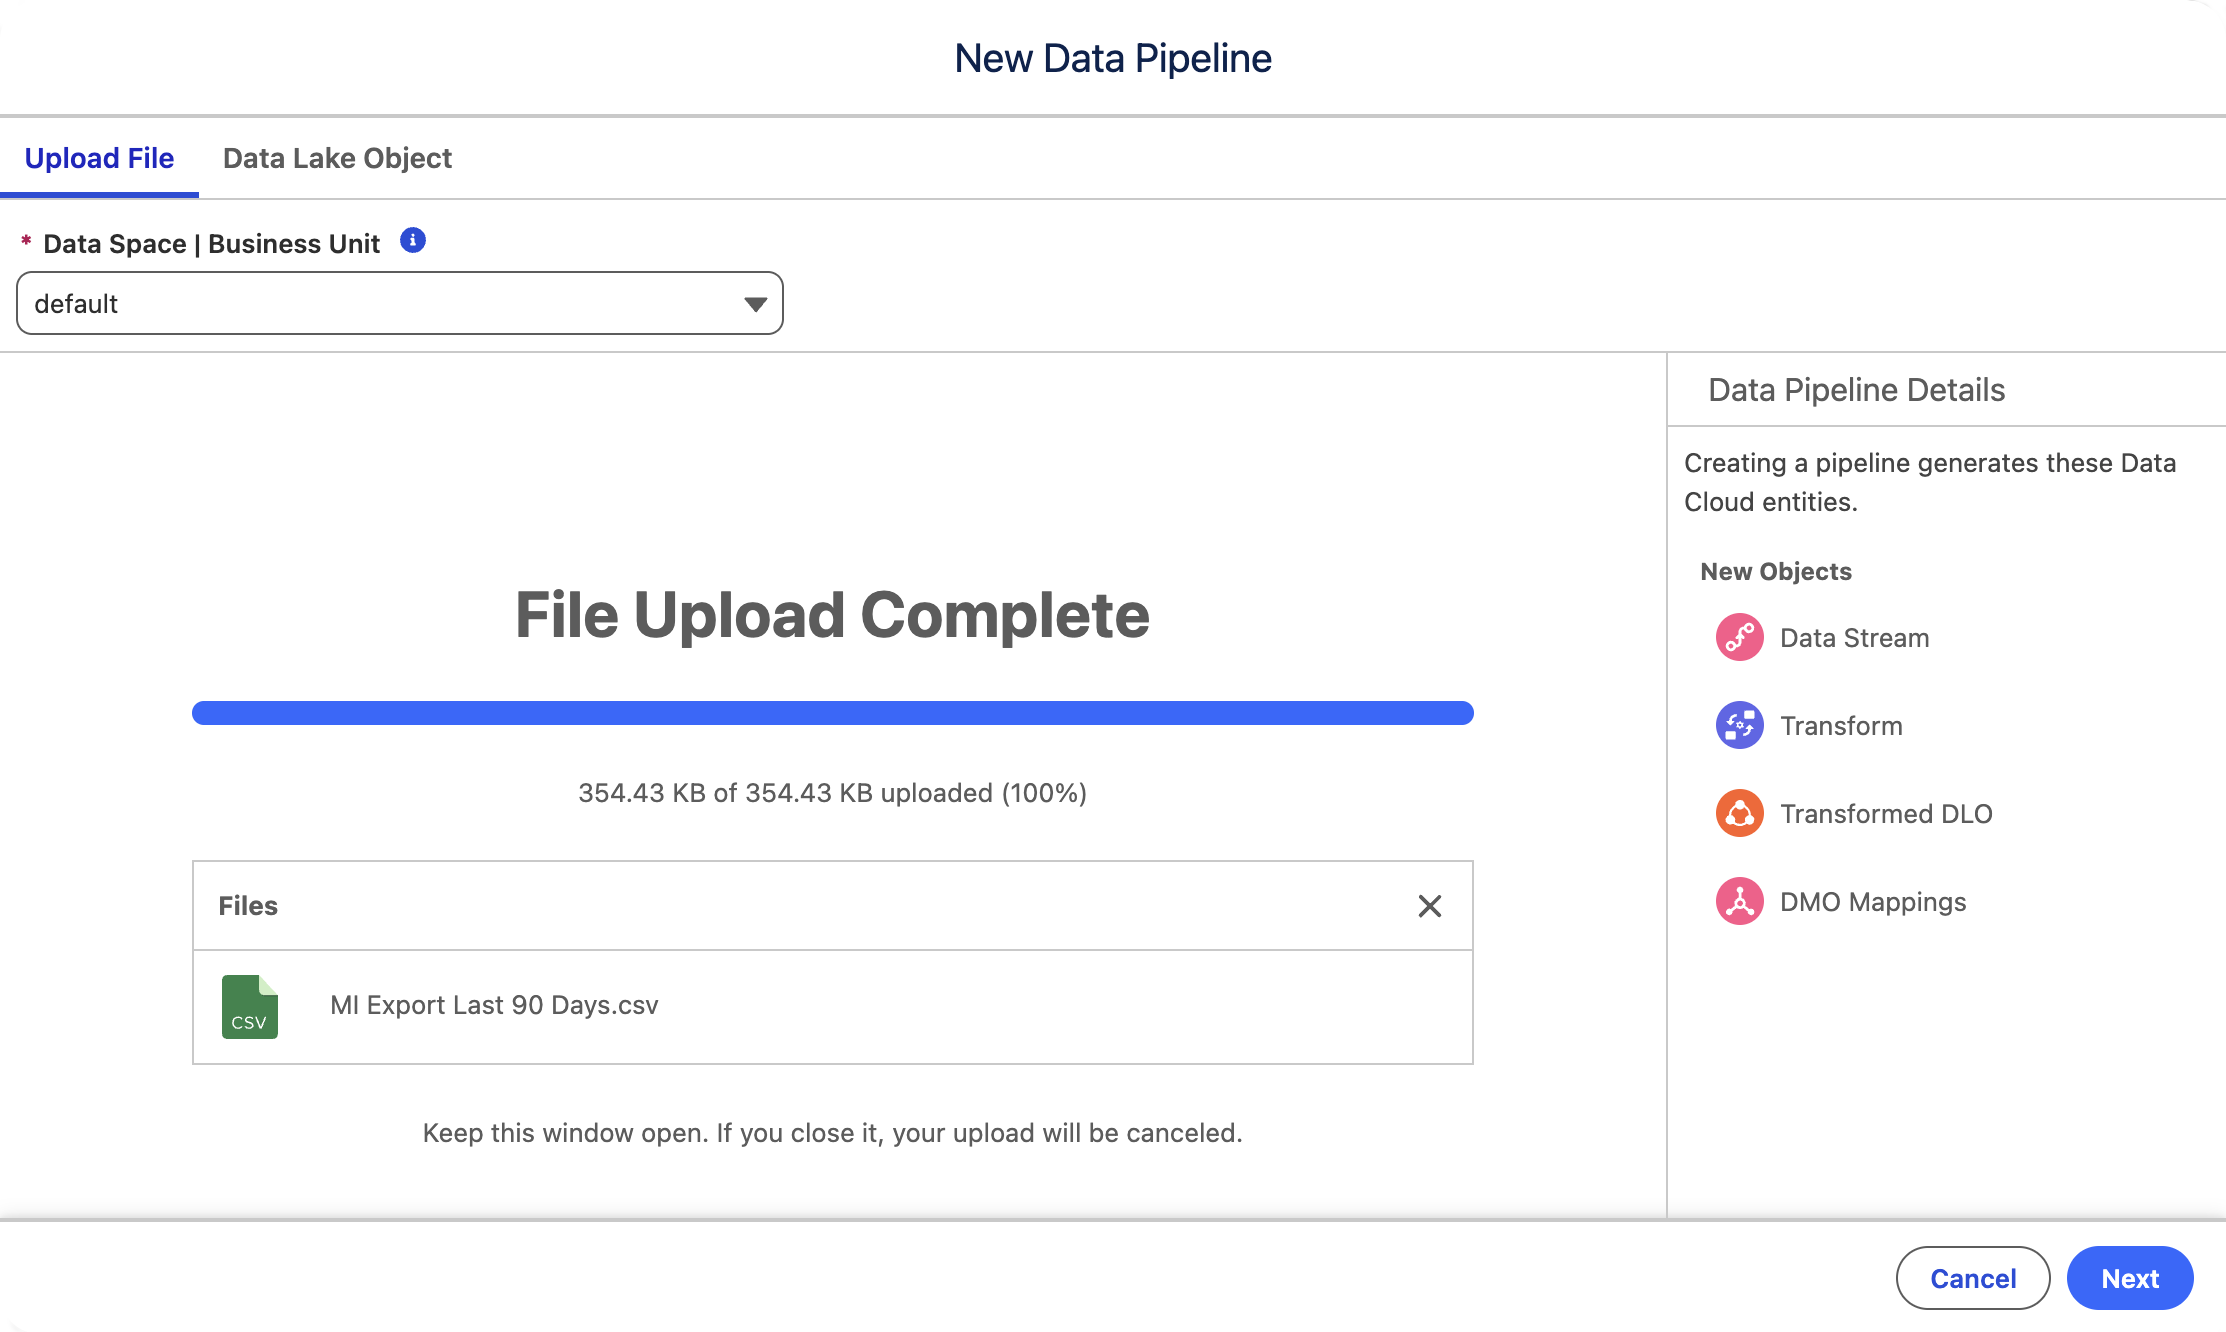Screen dimensions: 2226x1332
Task: Click the Files panel header
Action: [248, 906]
